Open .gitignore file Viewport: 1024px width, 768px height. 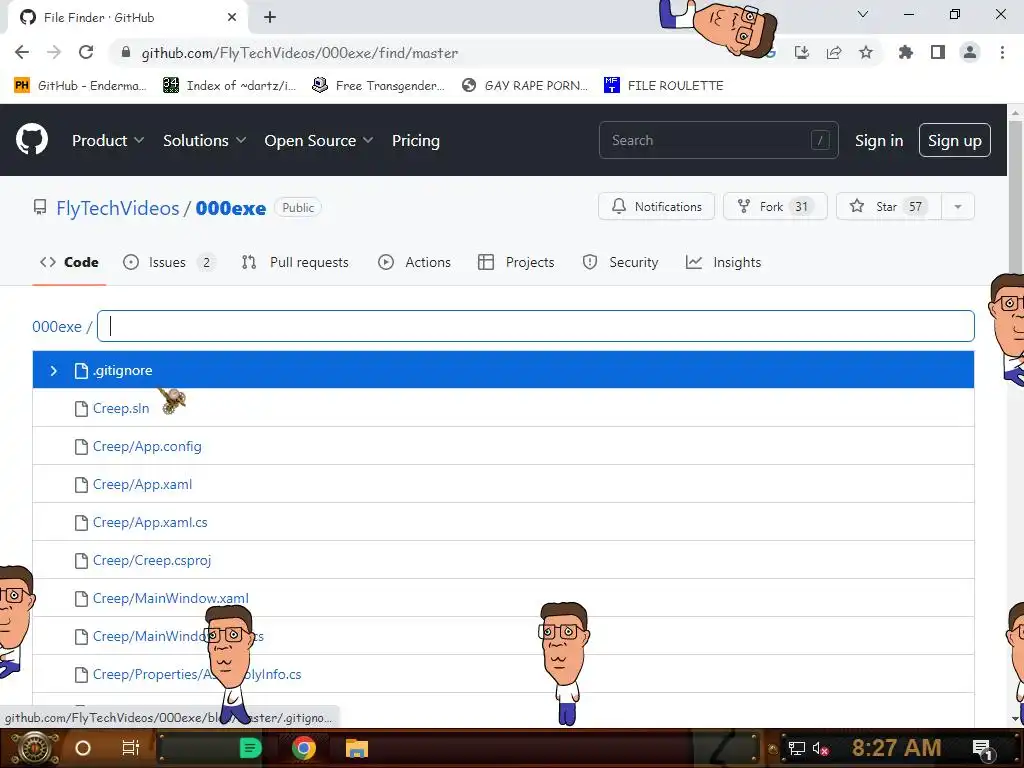tap(122, 370)
